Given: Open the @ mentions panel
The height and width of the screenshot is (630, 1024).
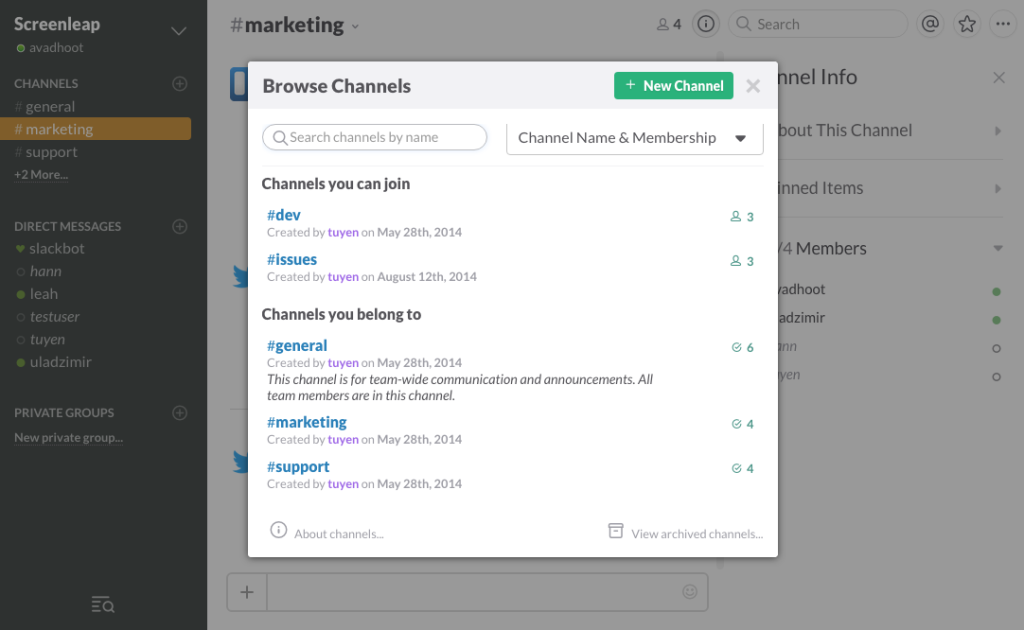Looking at the screenshot, I should [931, 23].
